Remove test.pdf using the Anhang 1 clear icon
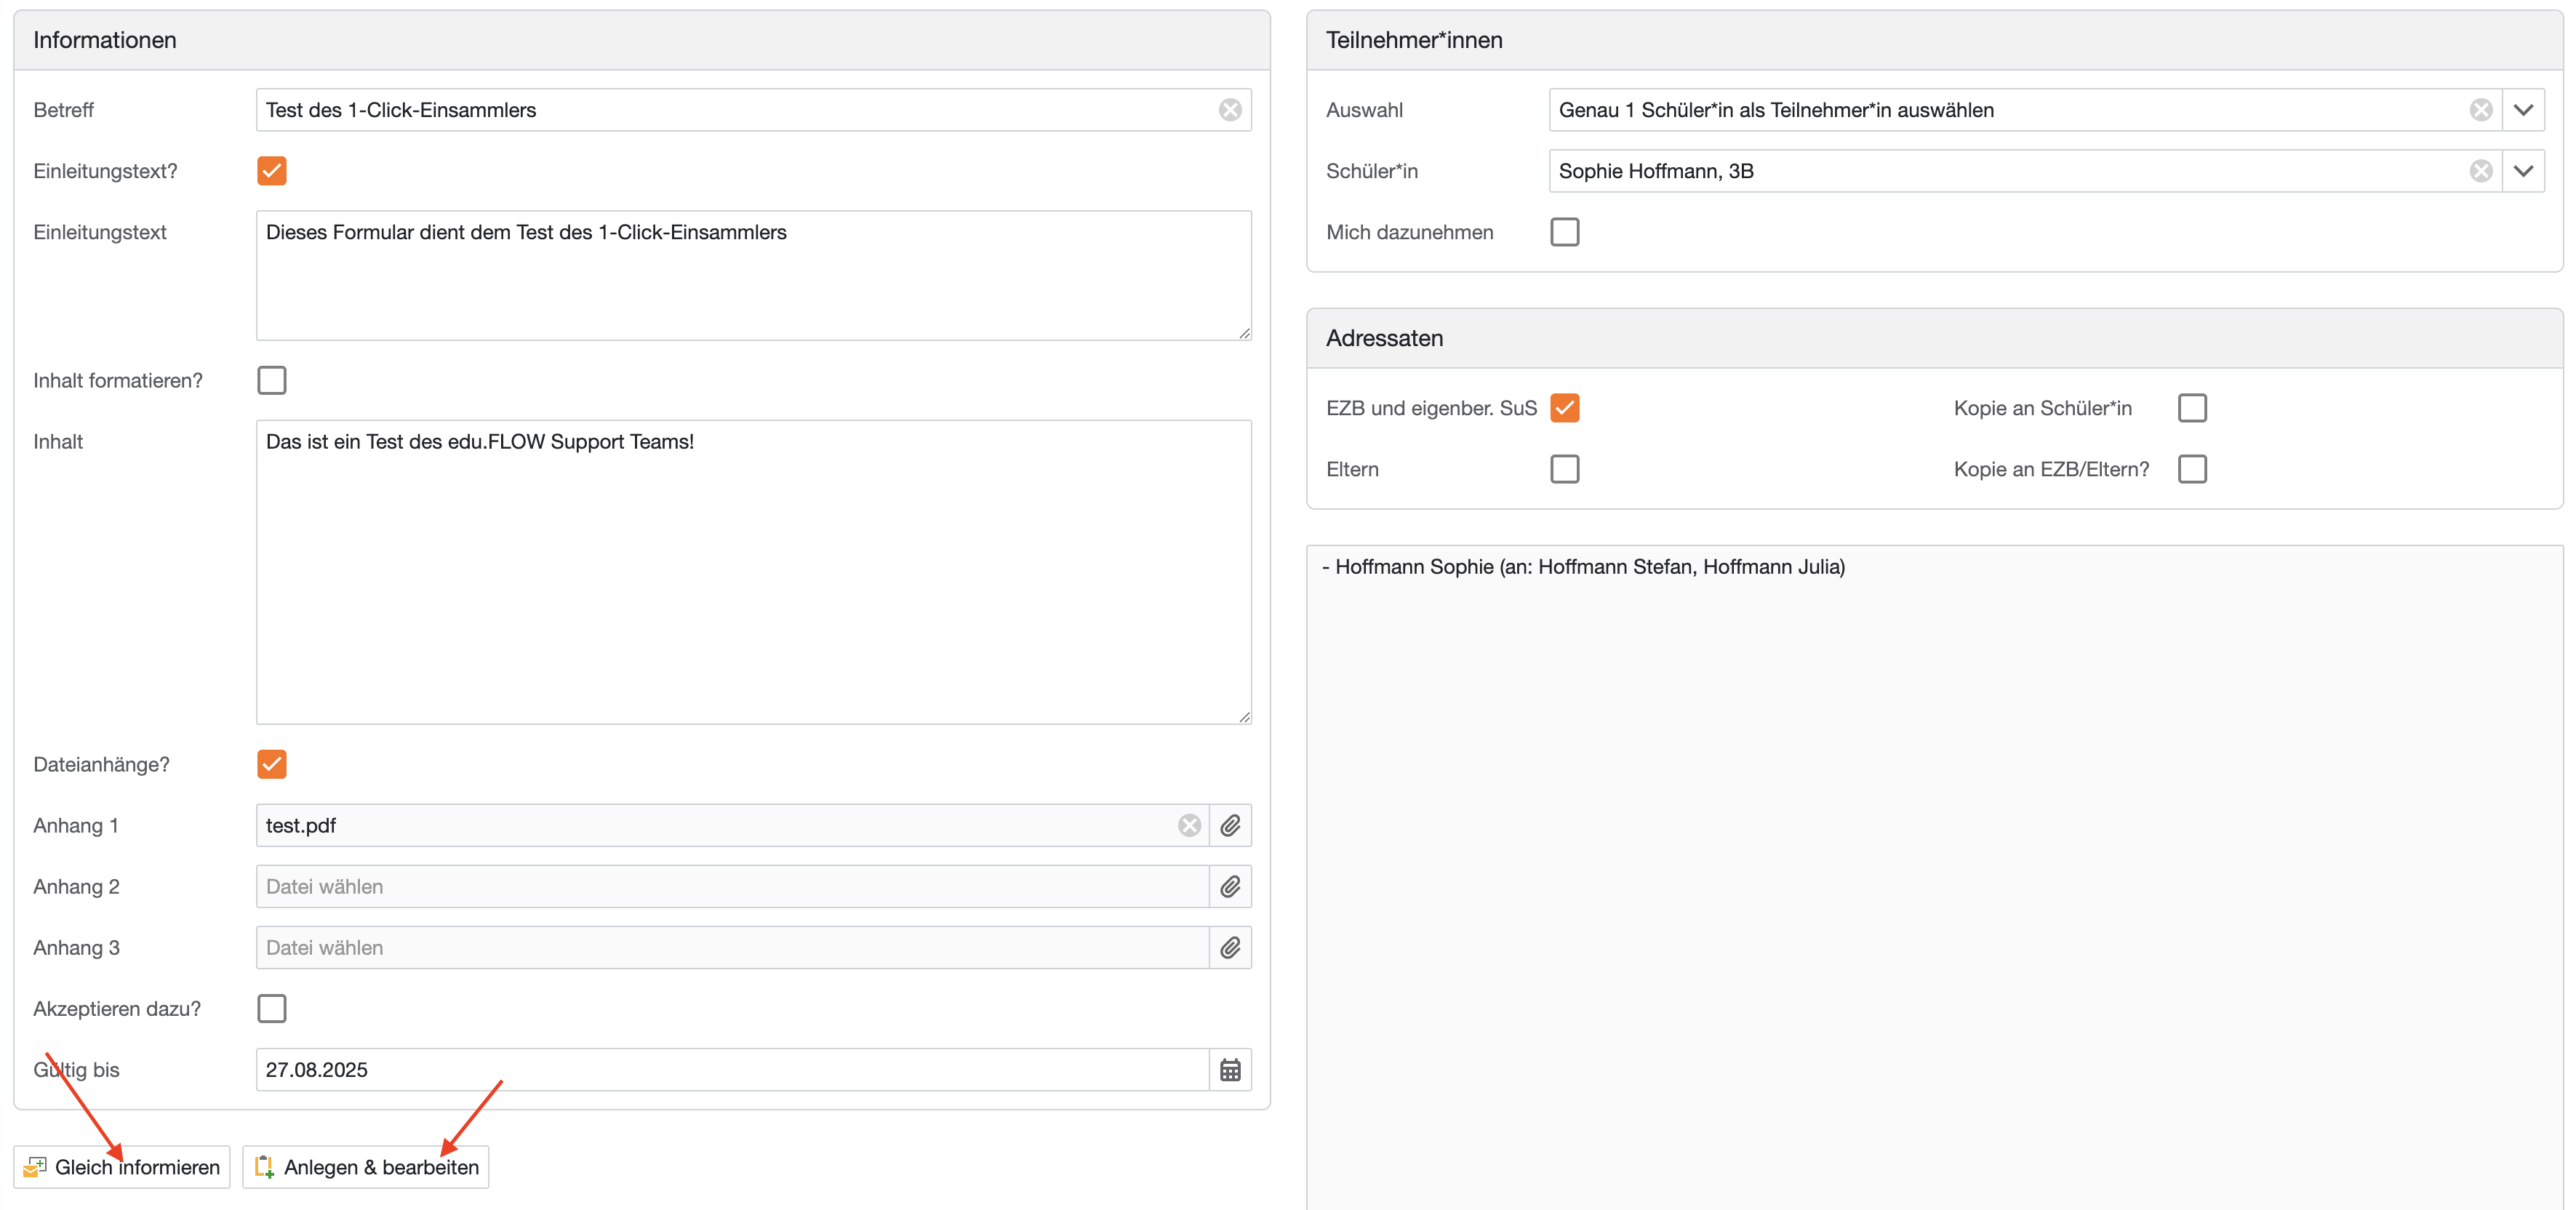The image size is (2576, 1210). tap(1189, 825)
